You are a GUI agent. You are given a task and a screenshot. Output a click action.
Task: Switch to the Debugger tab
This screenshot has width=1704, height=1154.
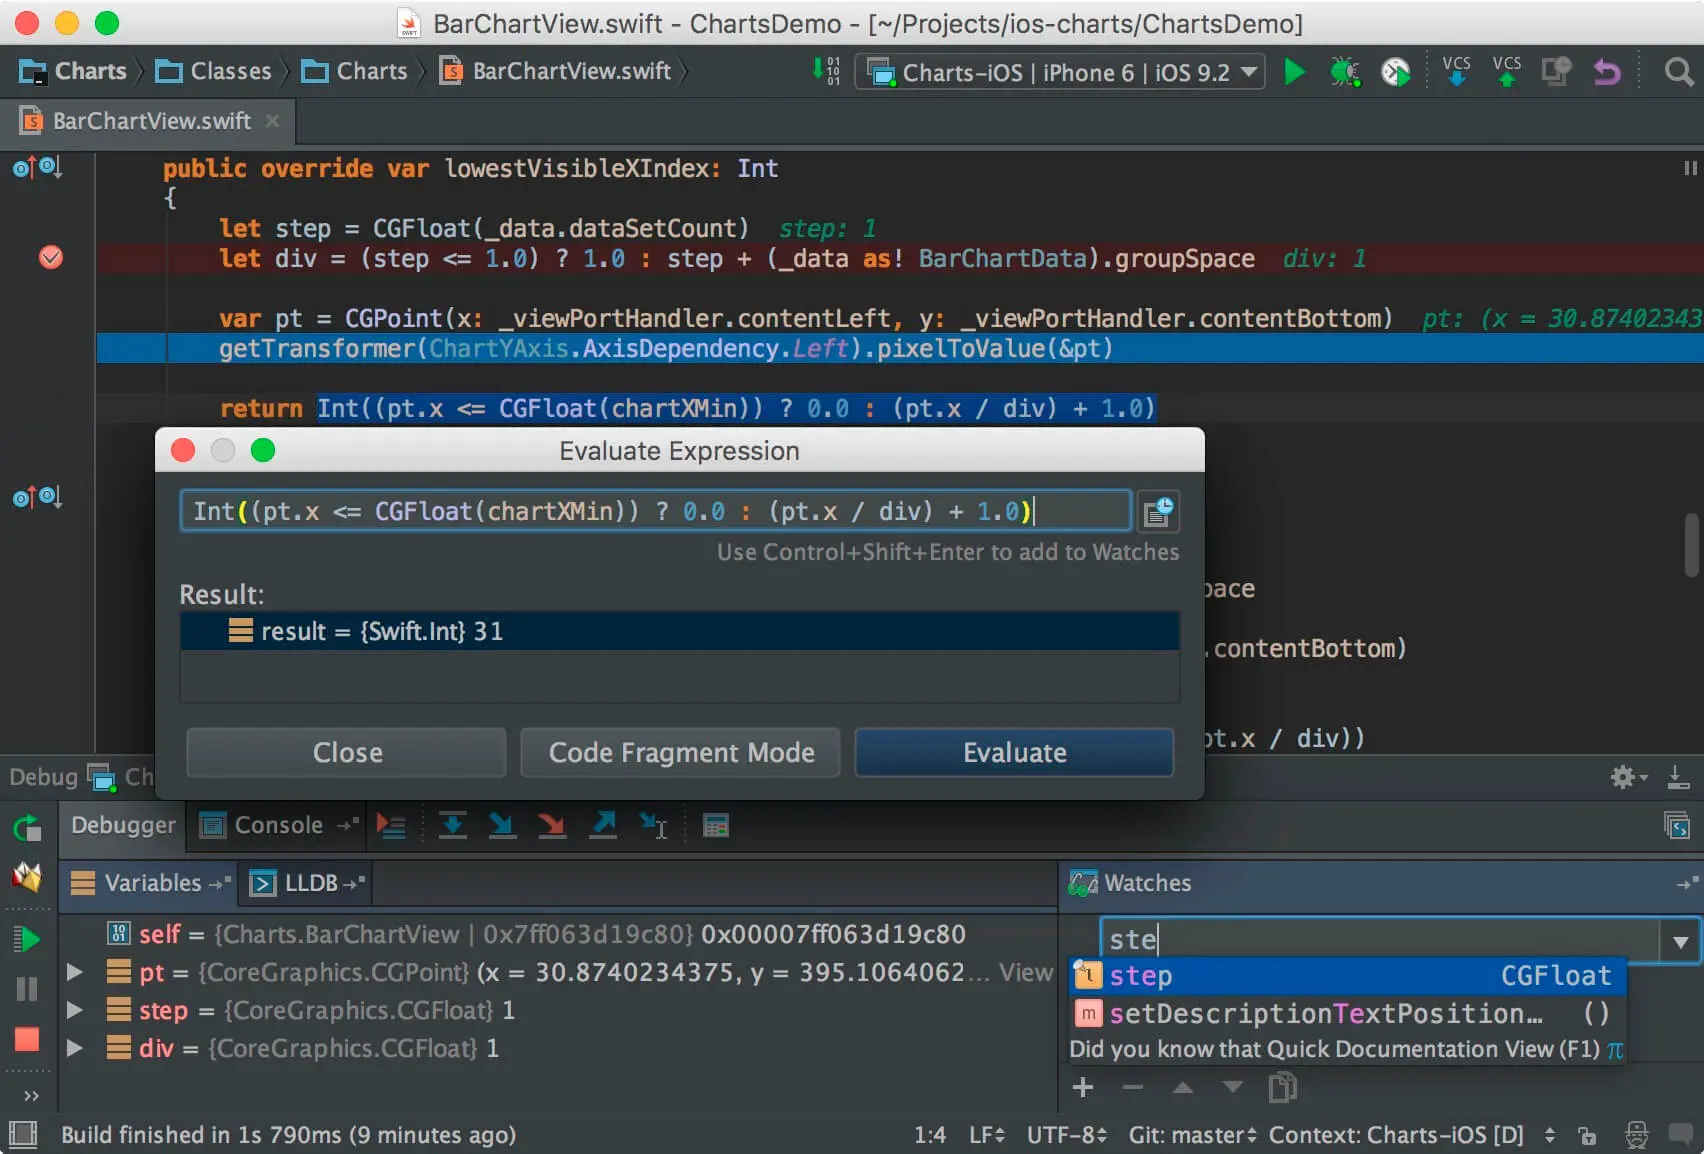pyautogui.click(x=122, y=825)
